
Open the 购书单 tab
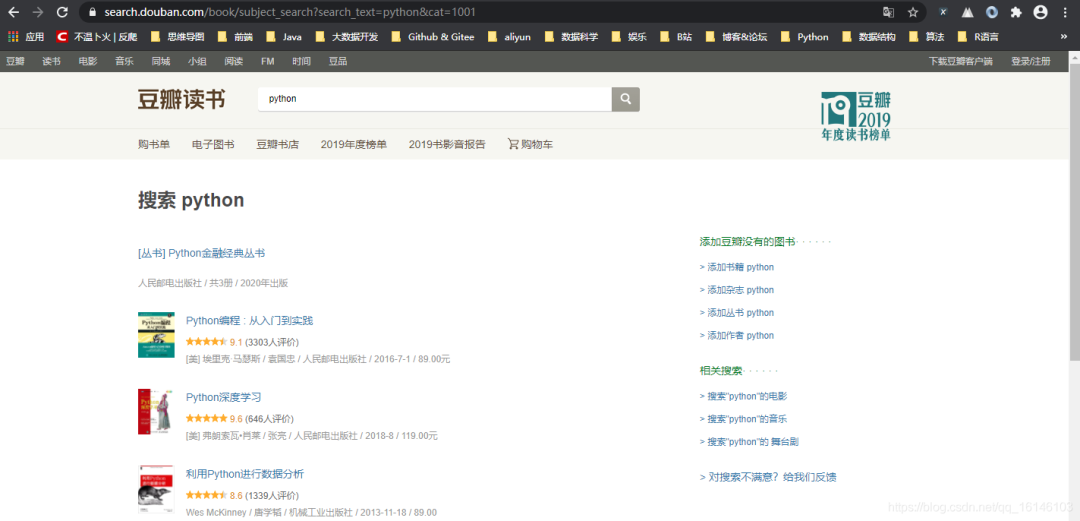[x=154, y=144]
